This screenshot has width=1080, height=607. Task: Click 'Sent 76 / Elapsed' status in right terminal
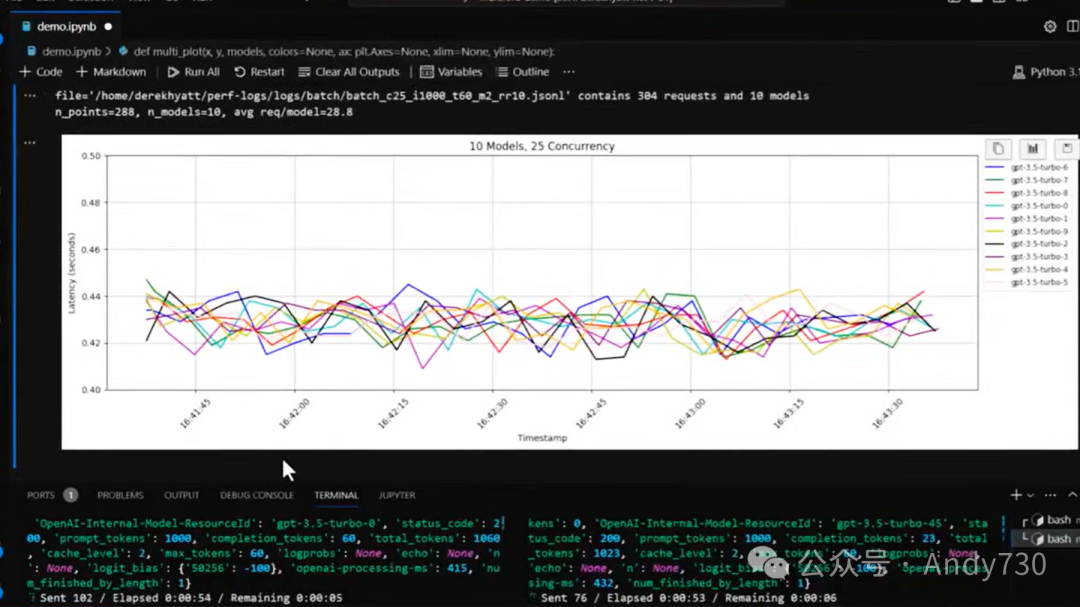pos(688,598)
